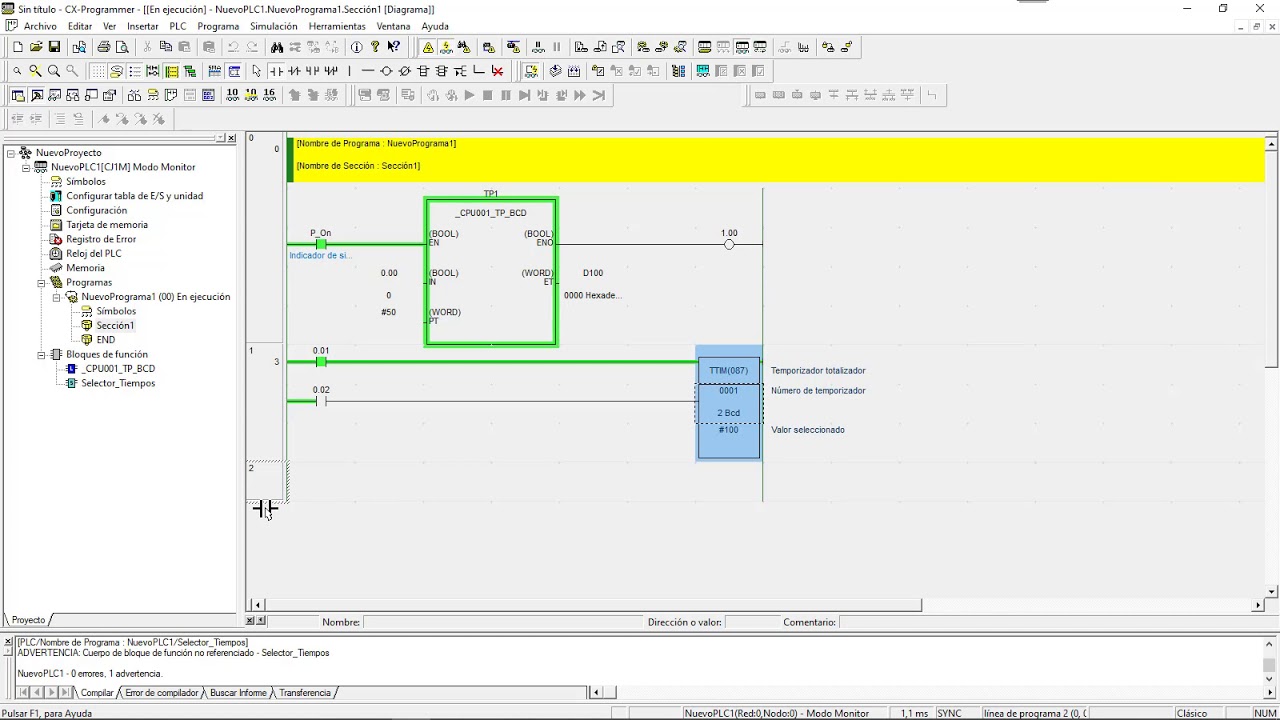Screen dimensions: 1280x720
Task: Toggle the grid display button
Action: (98, 71)
